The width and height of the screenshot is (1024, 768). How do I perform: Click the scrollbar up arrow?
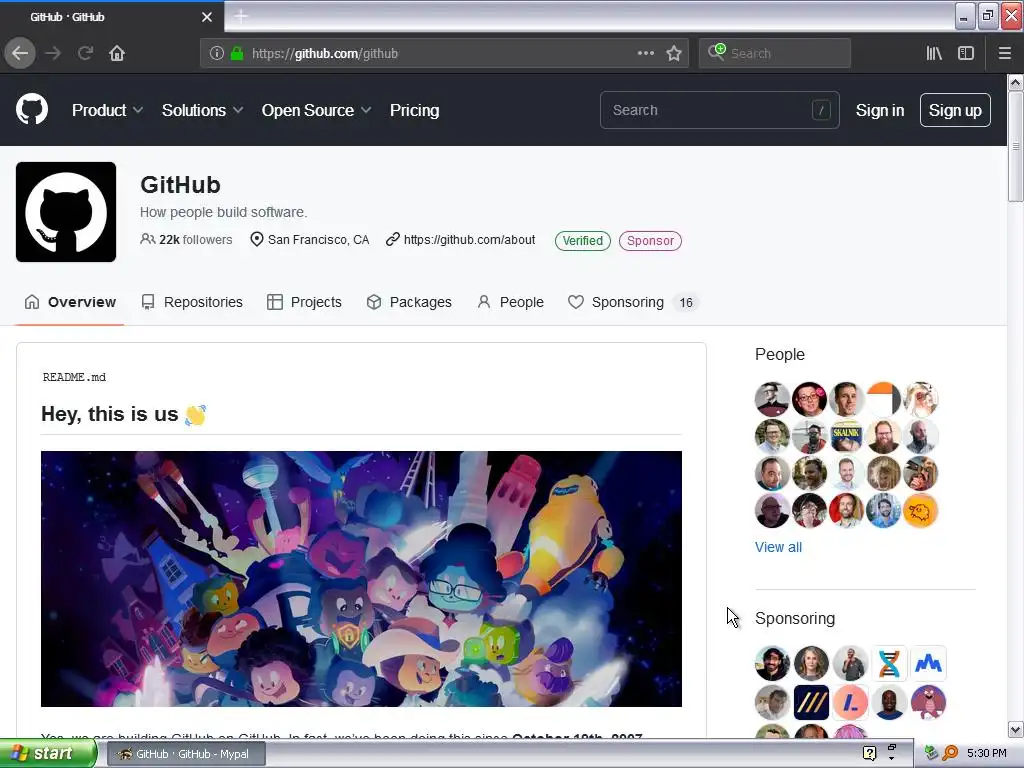[1015, 82]
